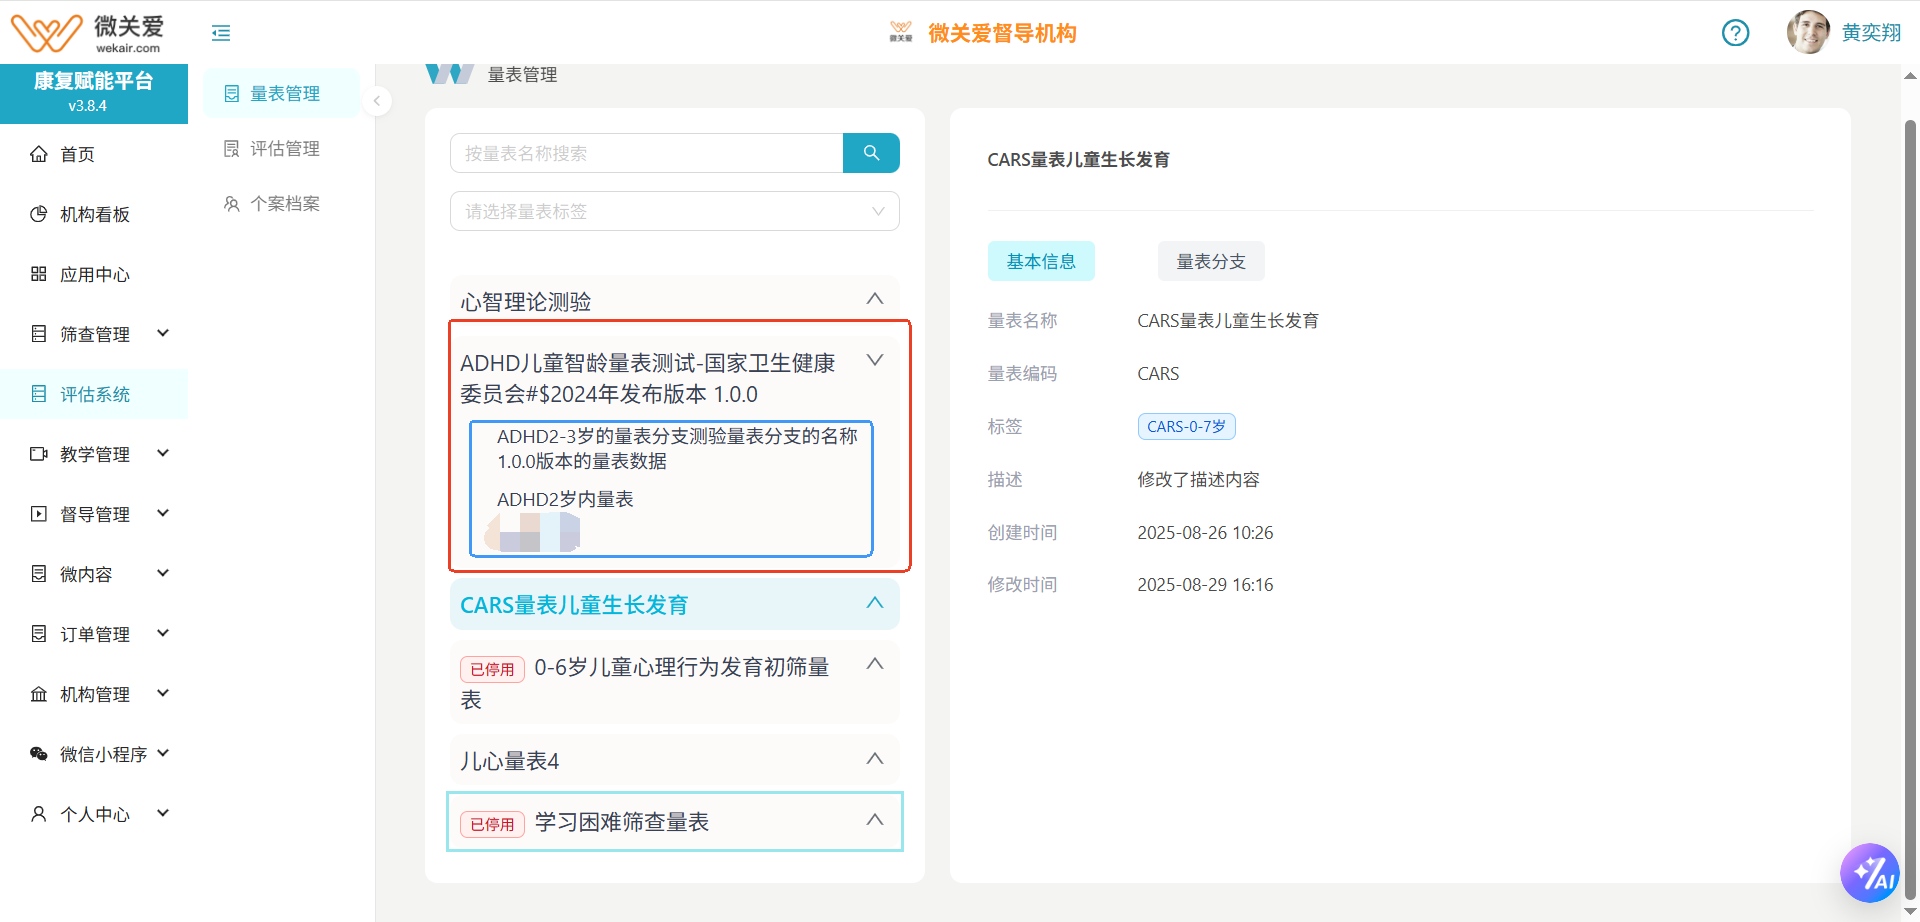
Task: Expand the 微信小程序 sidebar menu
Action: coord(99,754)
